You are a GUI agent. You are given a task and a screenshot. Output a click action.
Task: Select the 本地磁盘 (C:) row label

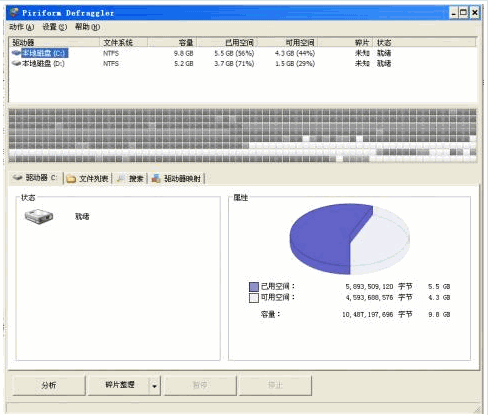tap(45, 53)
